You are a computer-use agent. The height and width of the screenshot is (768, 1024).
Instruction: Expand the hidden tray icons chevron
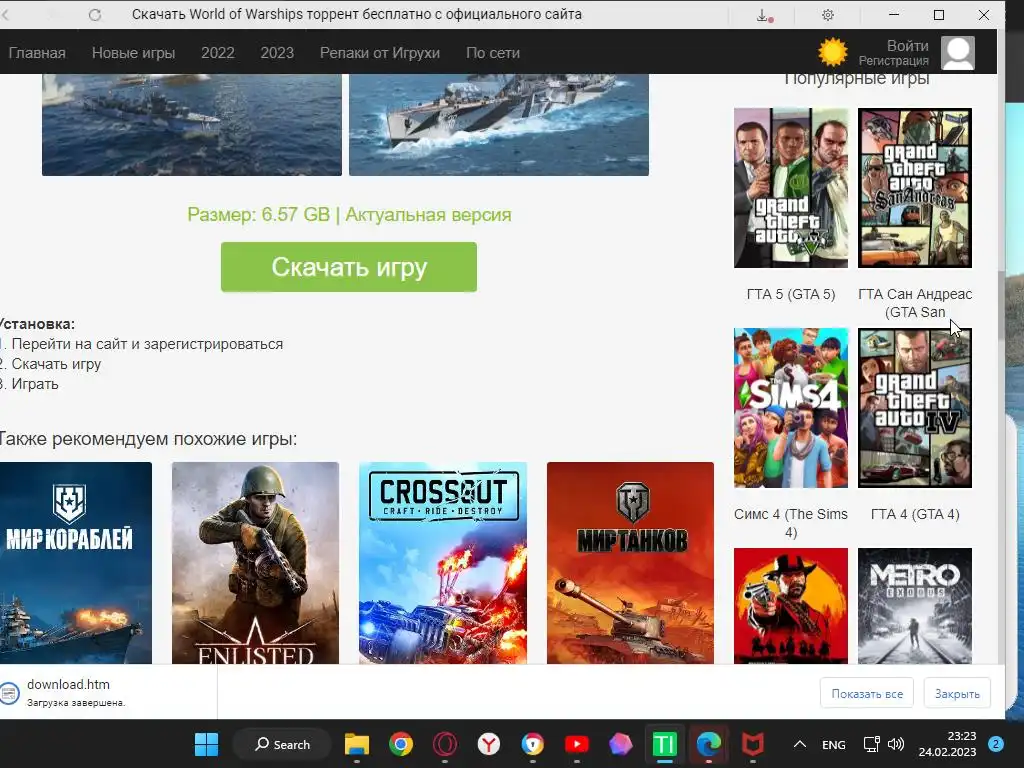point(799,744)
